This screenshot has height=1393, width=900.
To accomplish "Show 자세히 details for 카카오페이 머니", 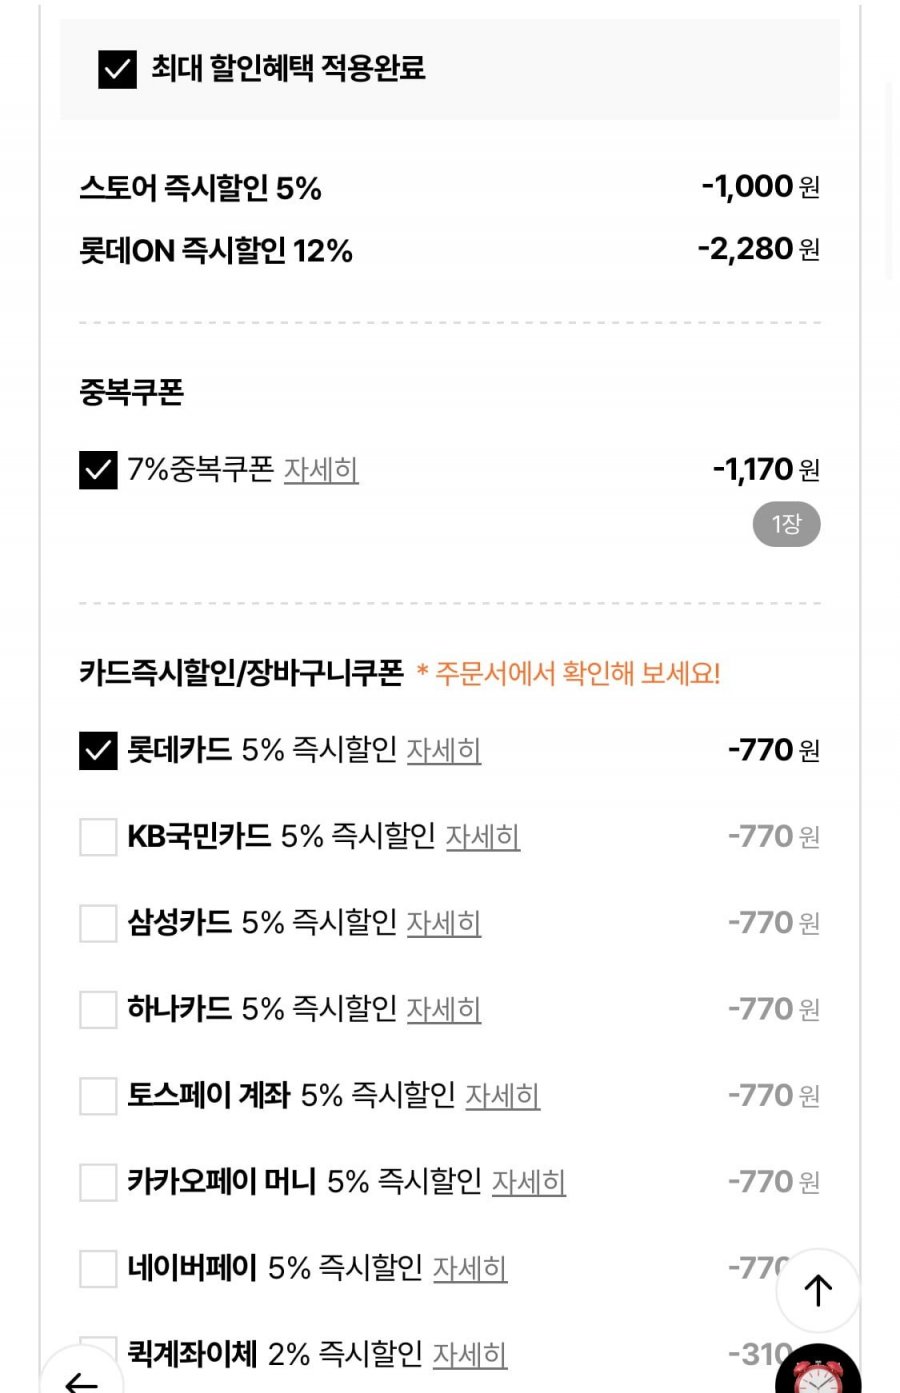I will pos(529,1182).
